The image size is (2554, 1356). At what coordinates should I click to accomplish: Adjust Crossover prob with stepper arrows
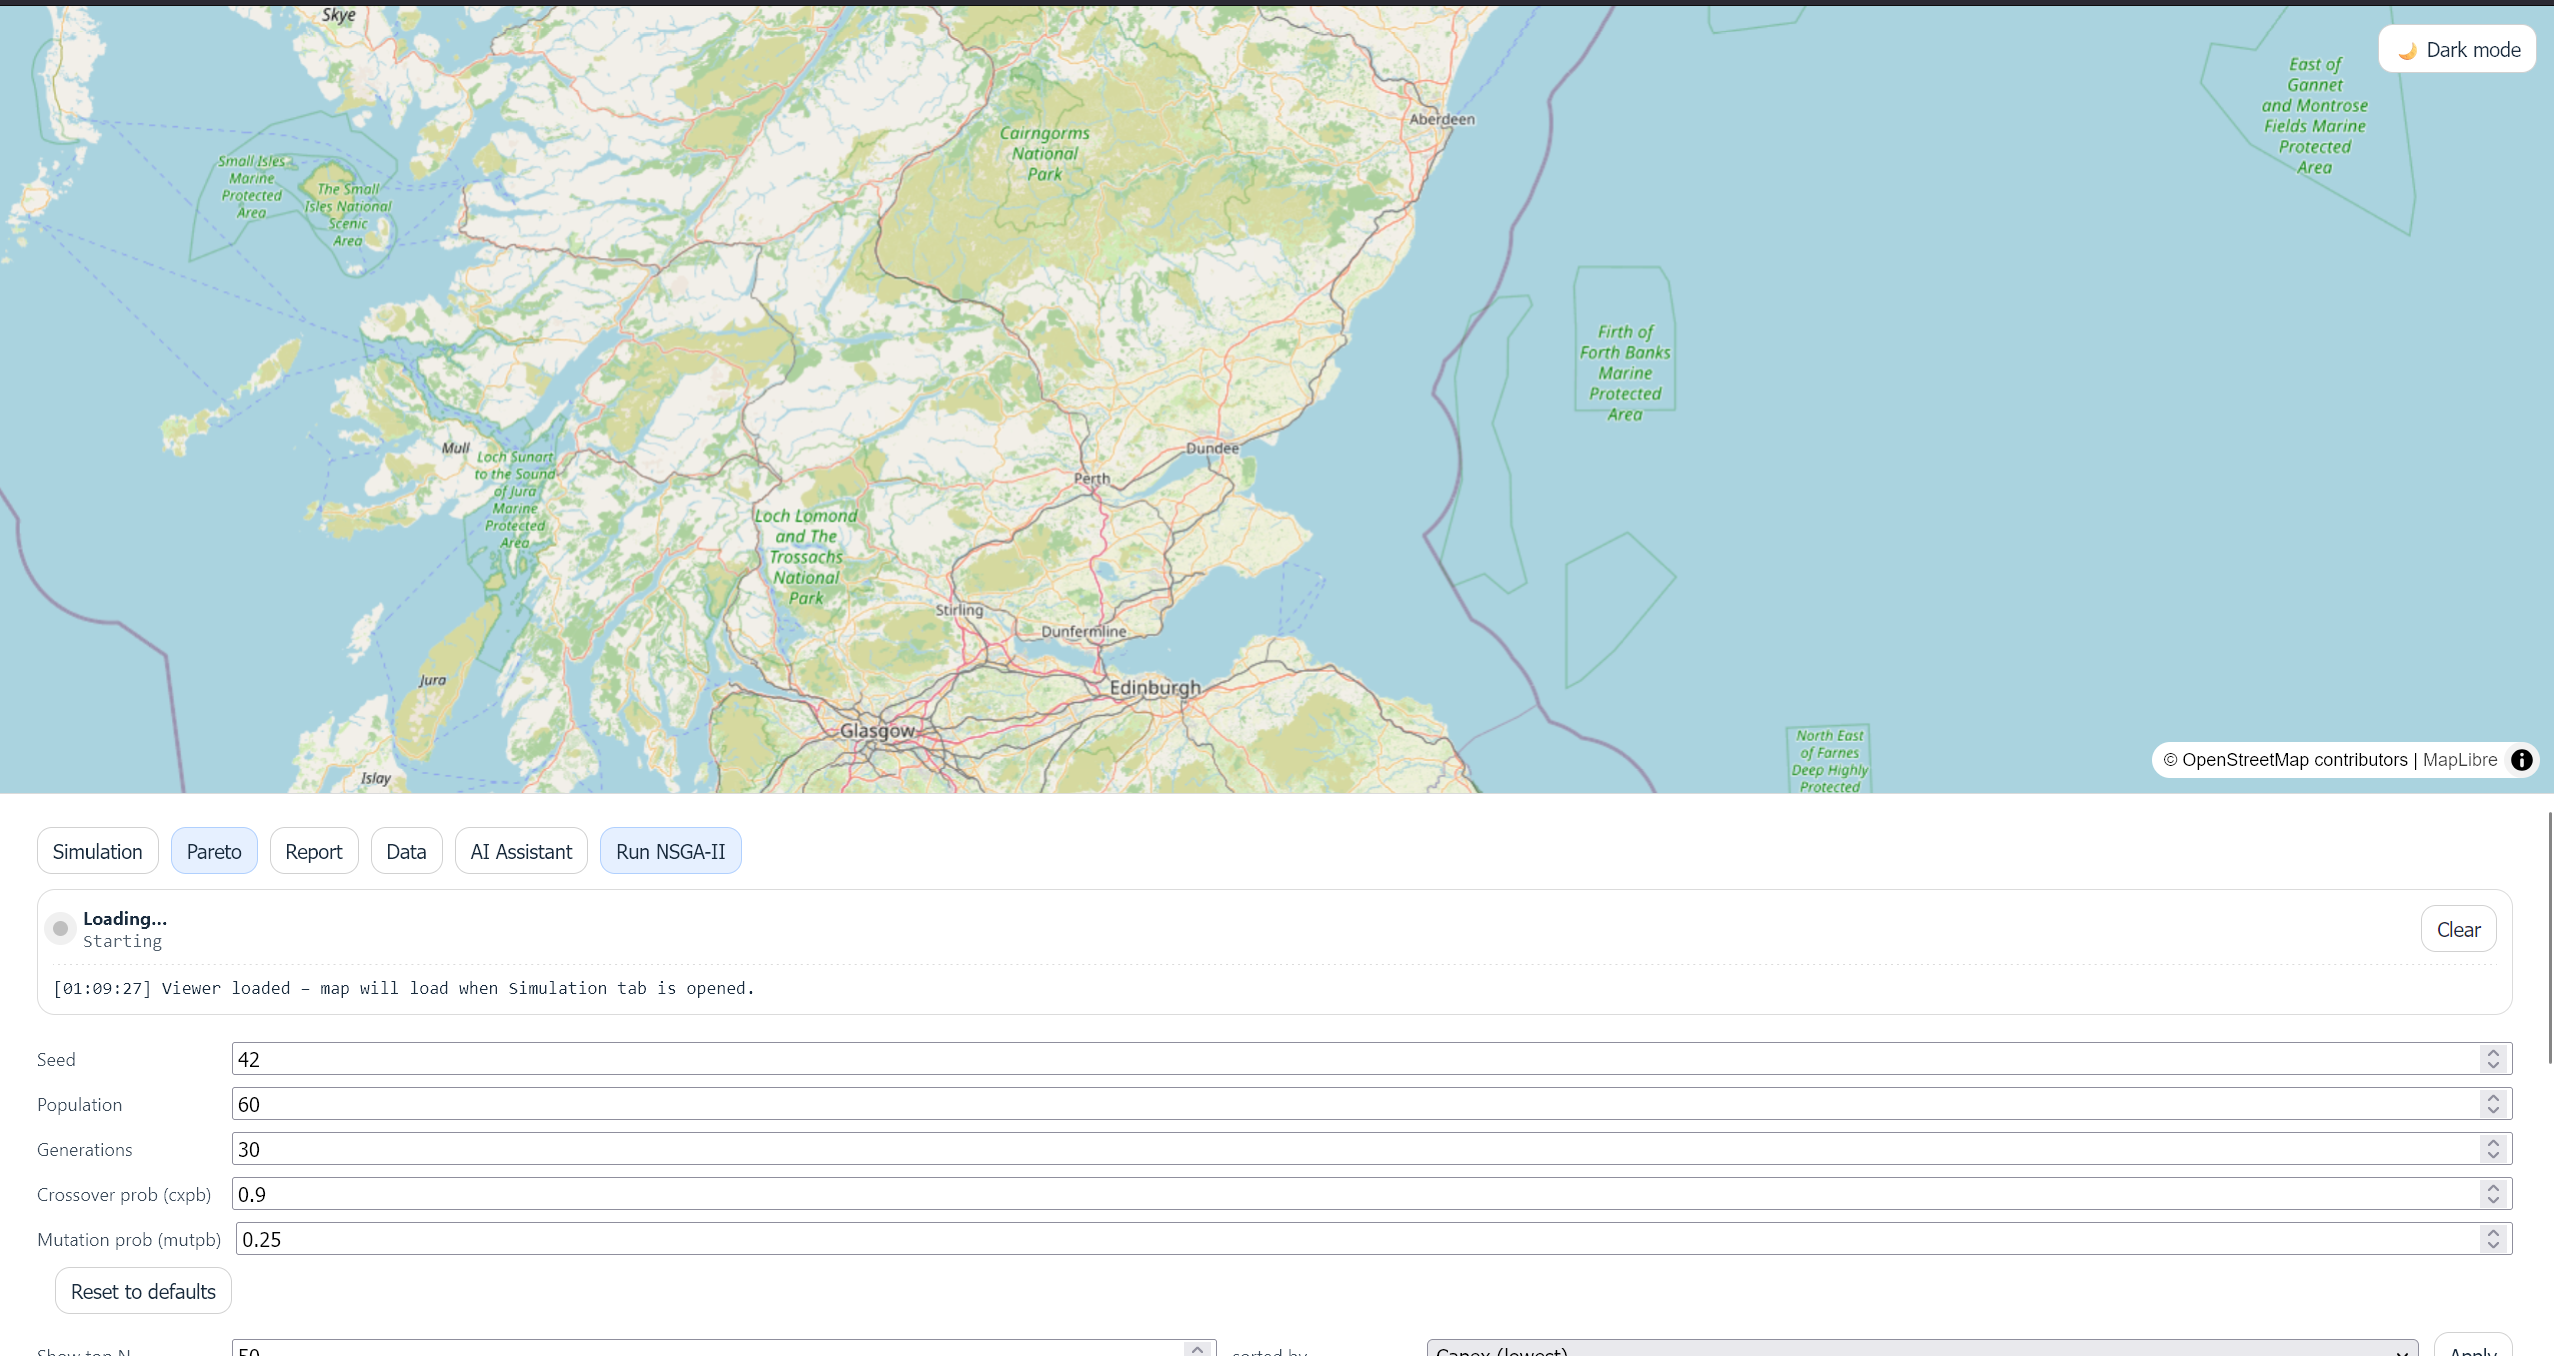[x=2493, y=1194]
